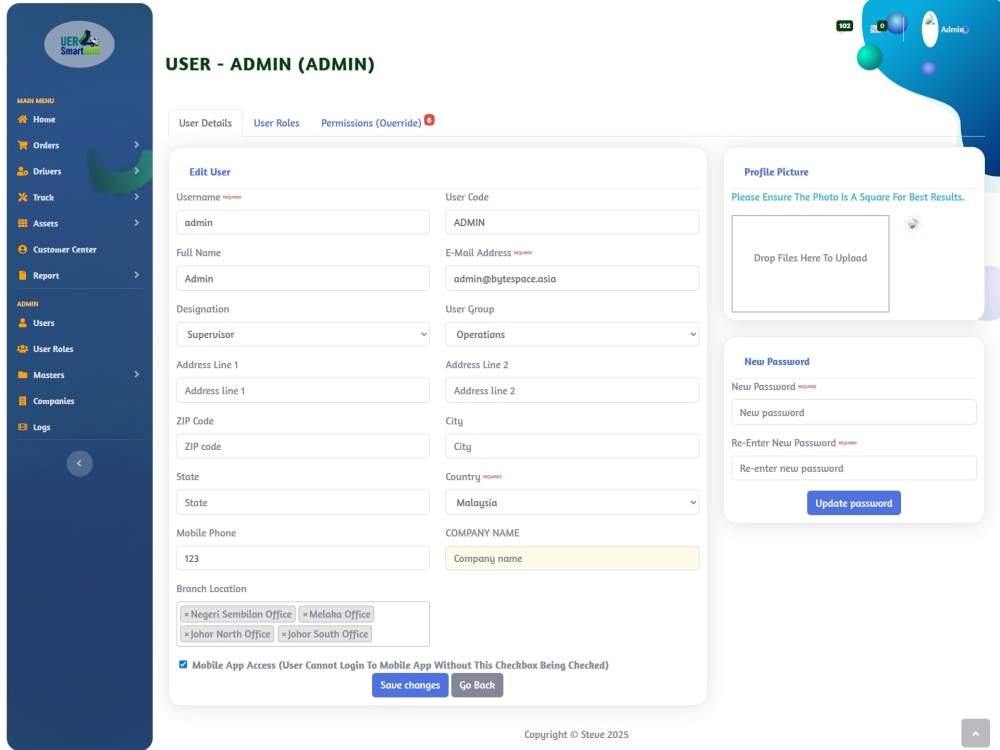The width and height of the screenshot is (1000, 750).
Task: Click the Company name input field
Action: pyautogui.click(x=572, y=559)
